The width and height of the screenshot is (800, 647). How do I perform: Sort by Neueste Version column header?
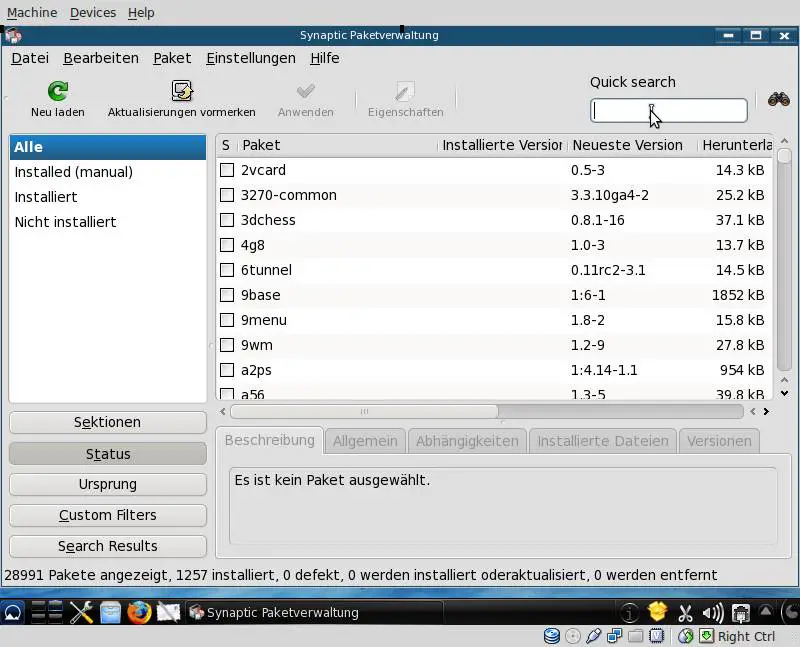[x=632, y=145]
